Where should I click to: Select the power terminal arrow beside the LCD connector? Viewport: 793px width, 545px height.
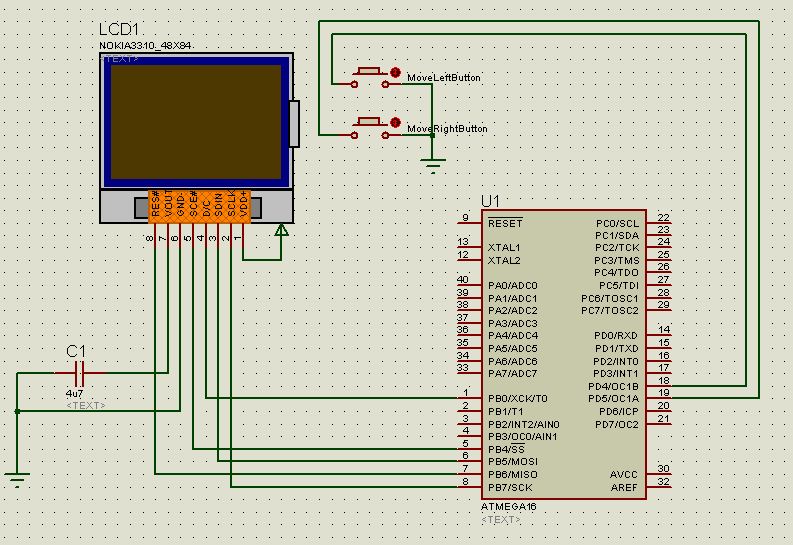click(281, 231)
